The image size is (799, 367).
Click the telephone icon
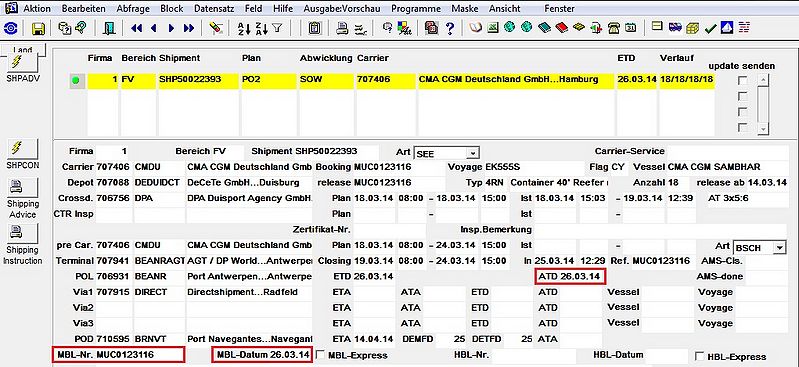tap(614, 28)
